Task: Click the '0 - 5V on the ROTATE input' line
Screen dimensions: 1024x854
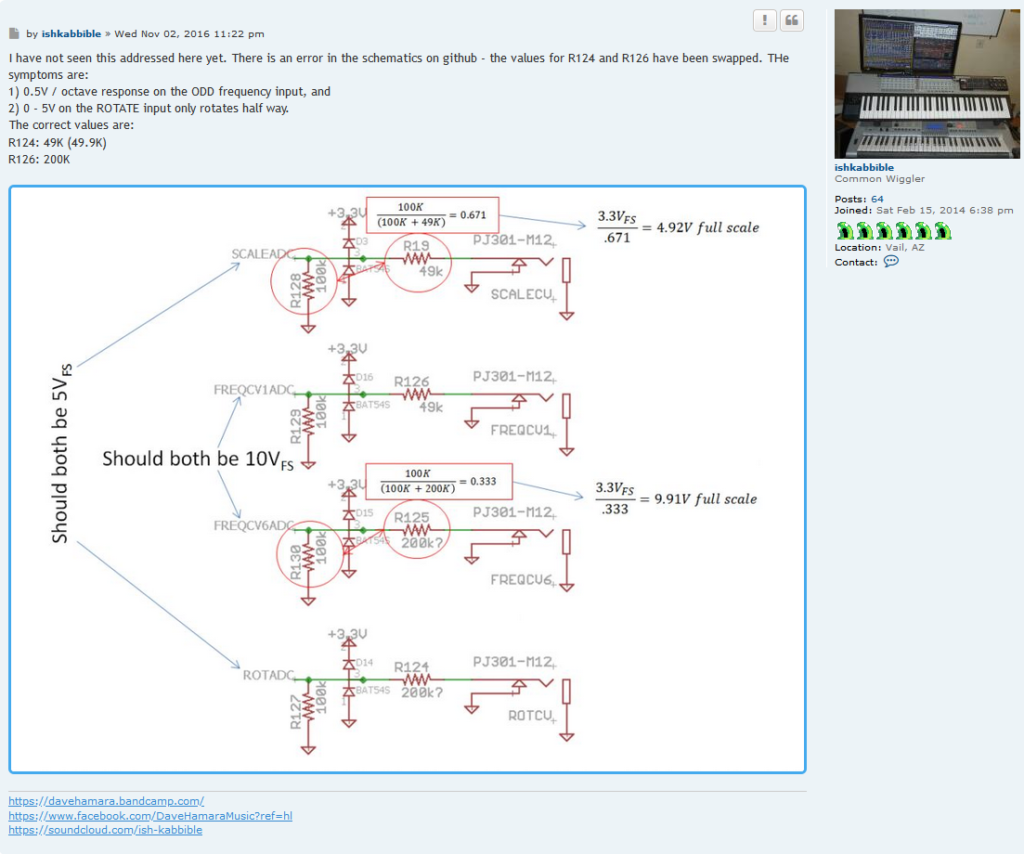Action: click(149, 108)
